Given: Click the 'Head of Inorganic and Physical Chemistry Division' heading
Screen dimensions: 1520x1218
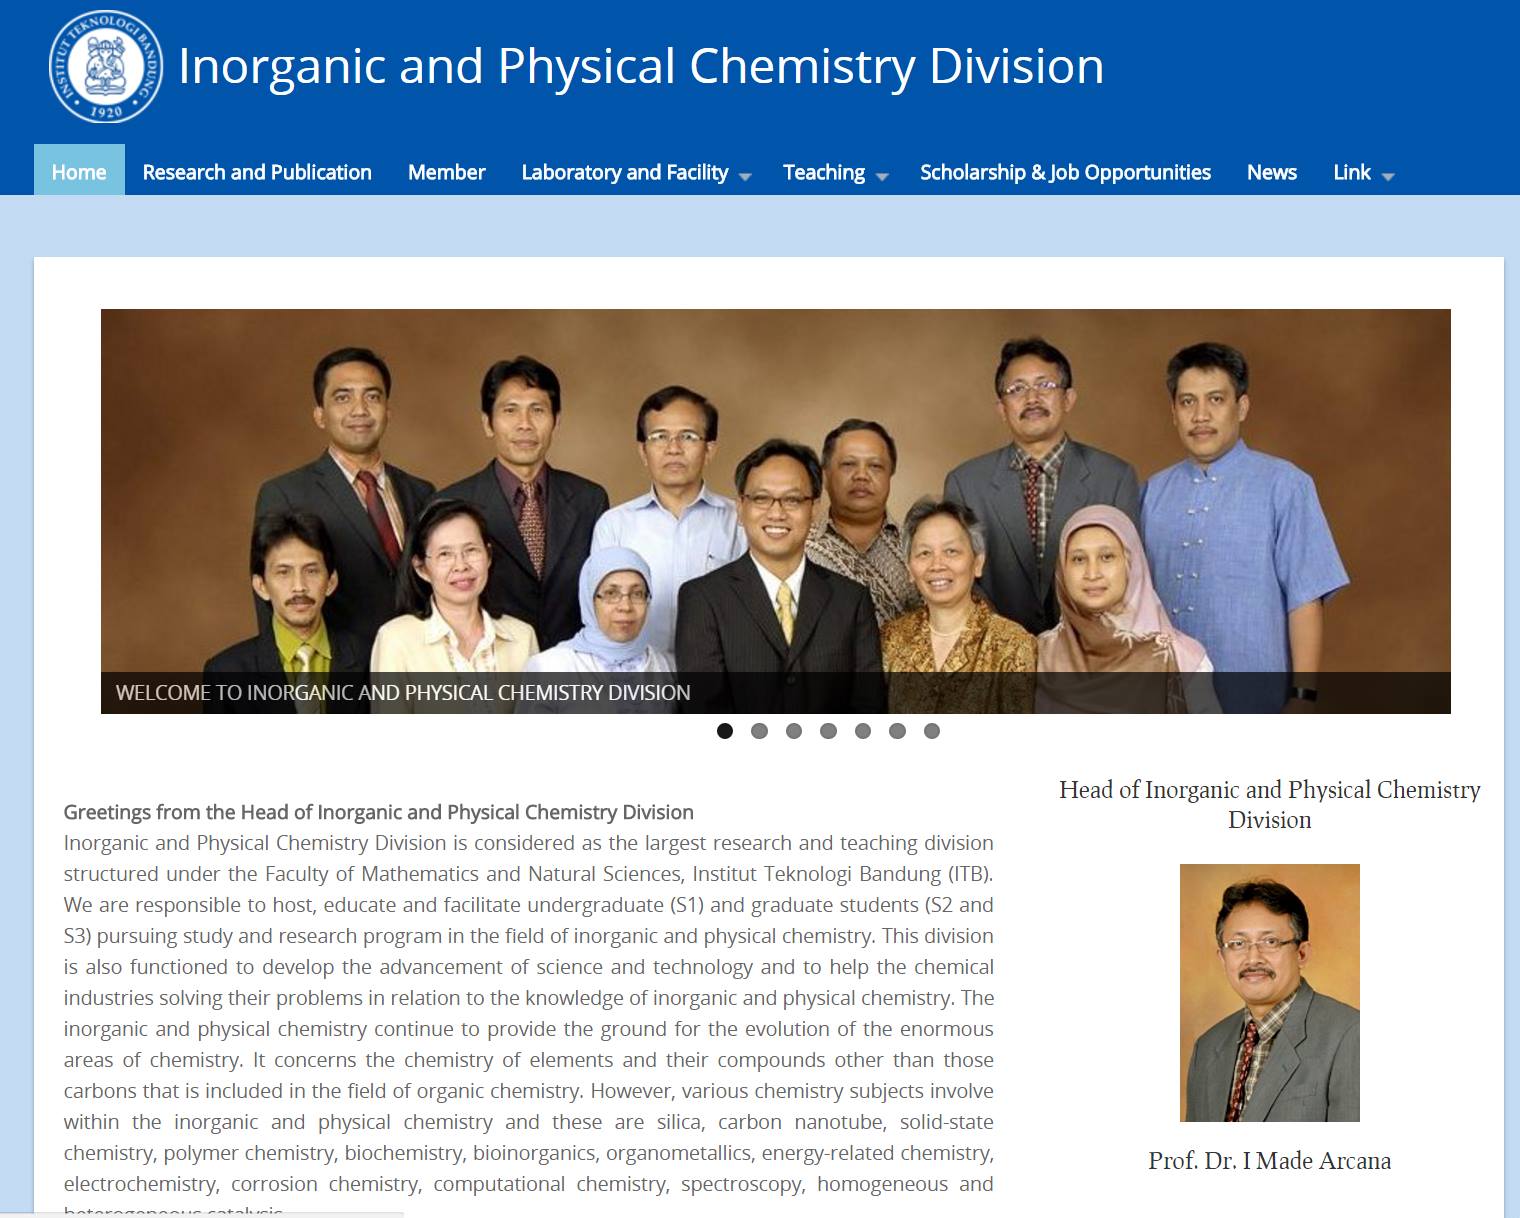Looking at the screenshot, I should pyautogui.click(x=1270, y=805).
